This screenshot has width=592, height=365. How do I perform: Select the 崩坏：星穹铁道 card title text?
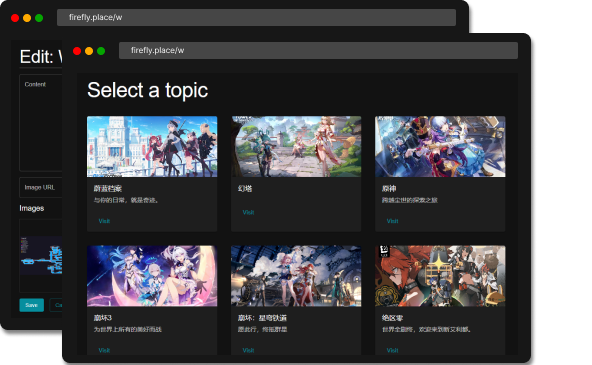coord(262,318)
